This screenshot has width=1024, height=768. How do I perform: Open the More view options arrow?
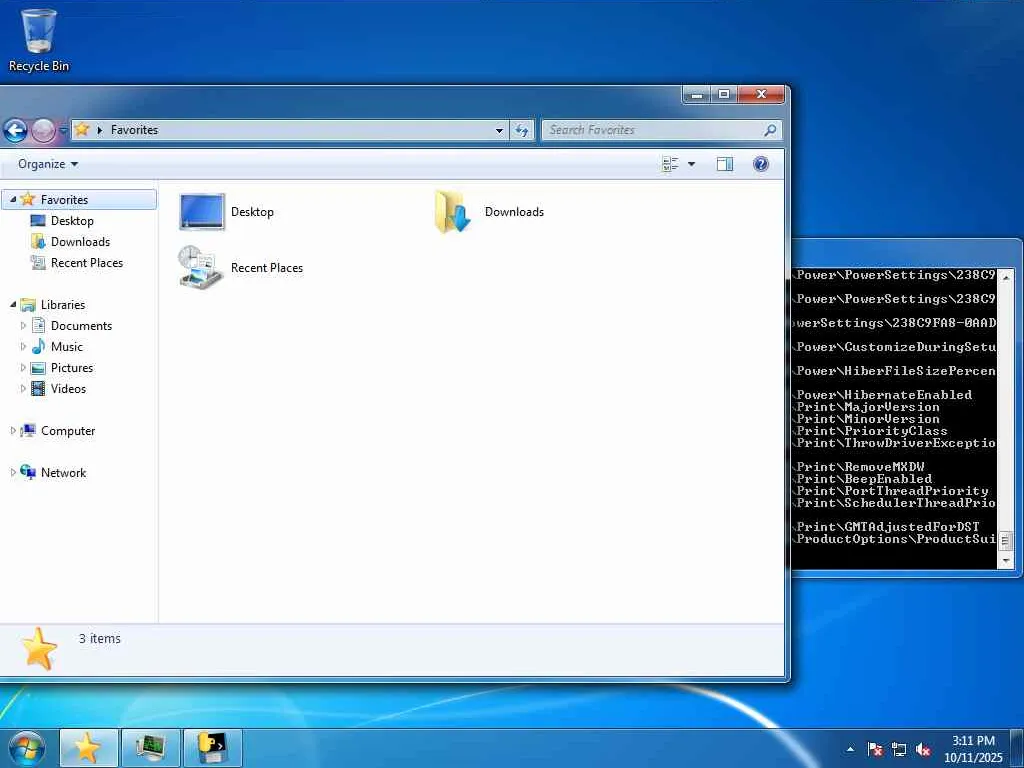click(692, 164)
